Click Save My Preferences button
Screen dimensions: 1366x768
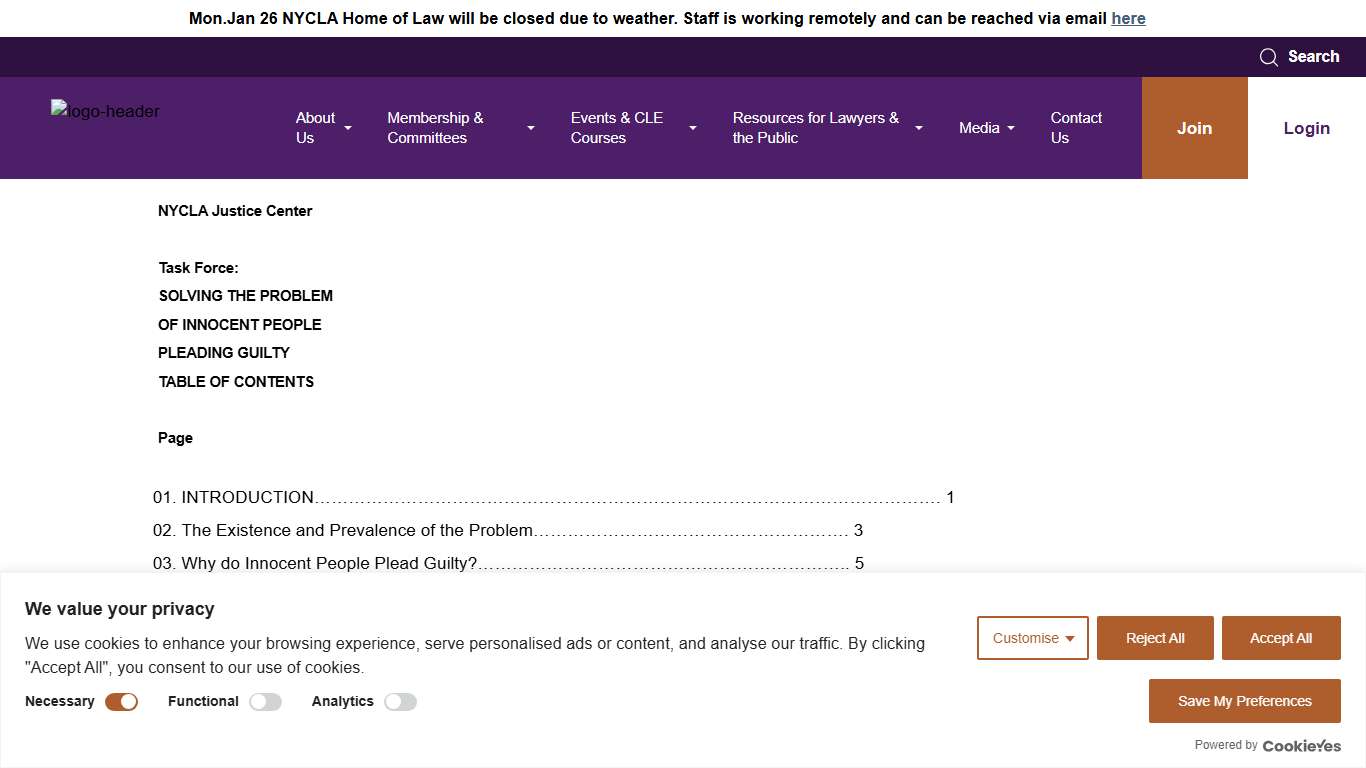[x=1244, y=701]
